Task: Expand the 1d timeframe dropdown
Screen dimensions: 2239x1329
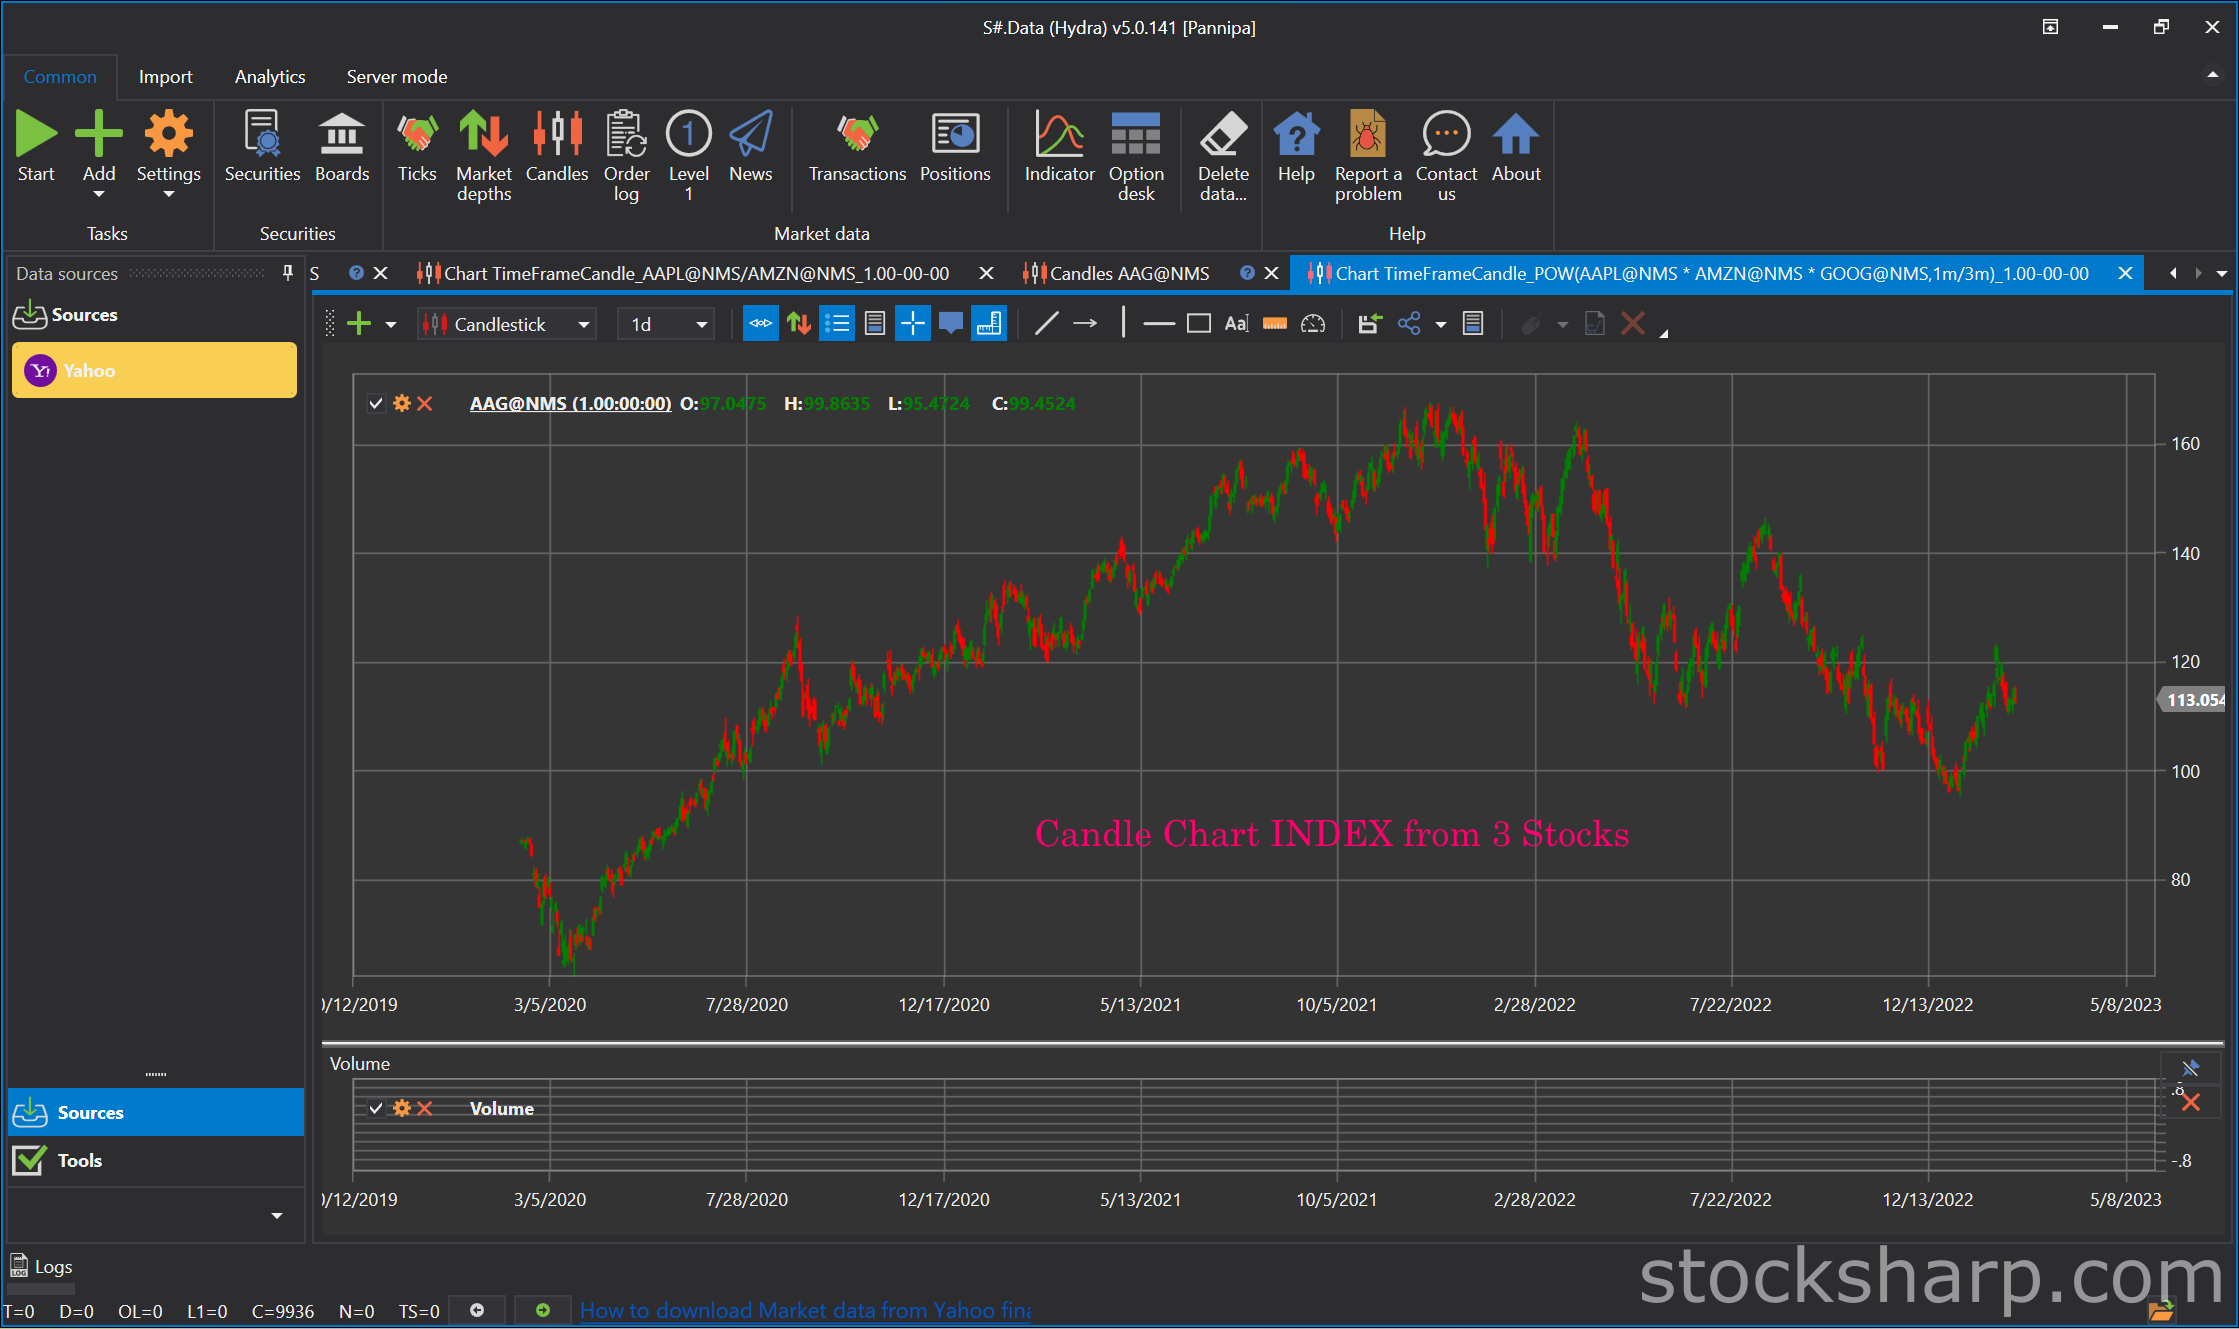Action: pos(666,324)
